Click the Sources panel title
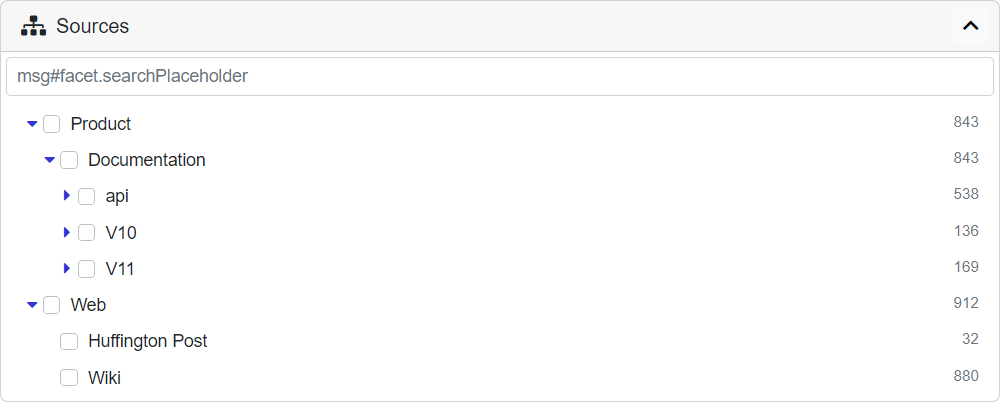The image size is (1000, 402). coord(92,26)
